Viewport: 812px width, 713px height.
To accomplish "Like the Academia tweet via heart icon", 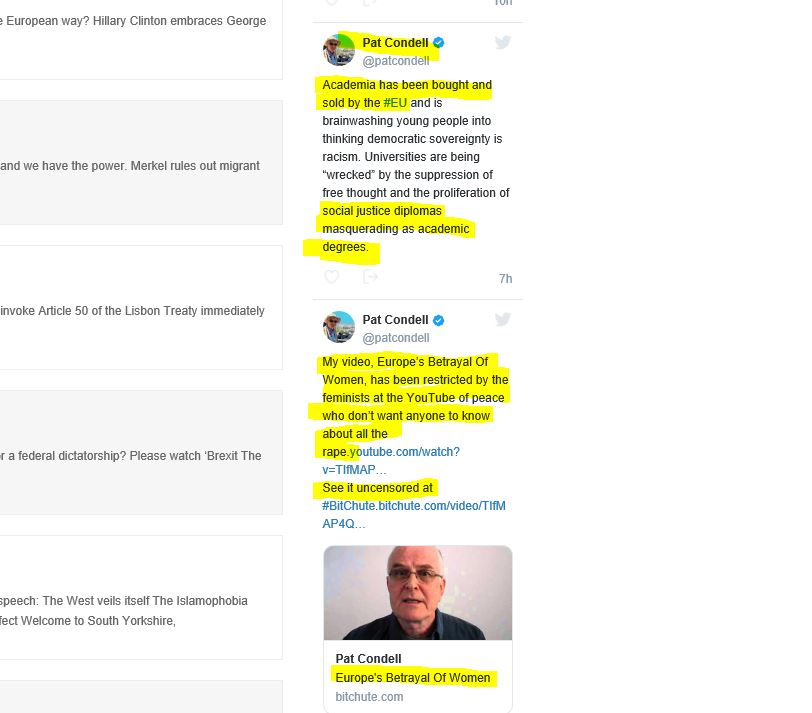I will click(331, 277).
